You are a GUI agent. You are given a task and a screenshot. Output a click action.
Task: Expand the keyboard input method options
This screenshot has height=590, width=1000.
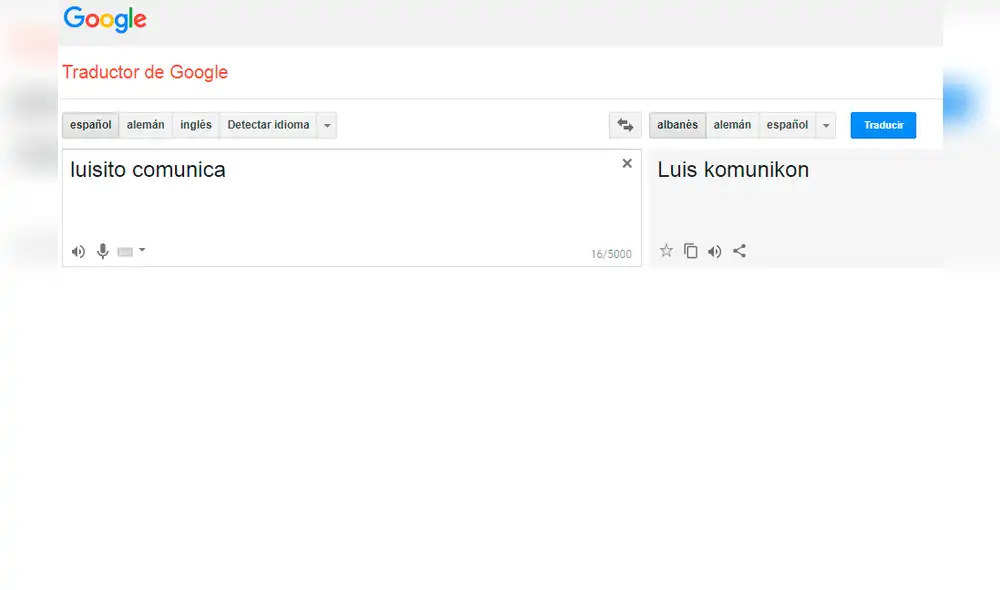point(140,251)
